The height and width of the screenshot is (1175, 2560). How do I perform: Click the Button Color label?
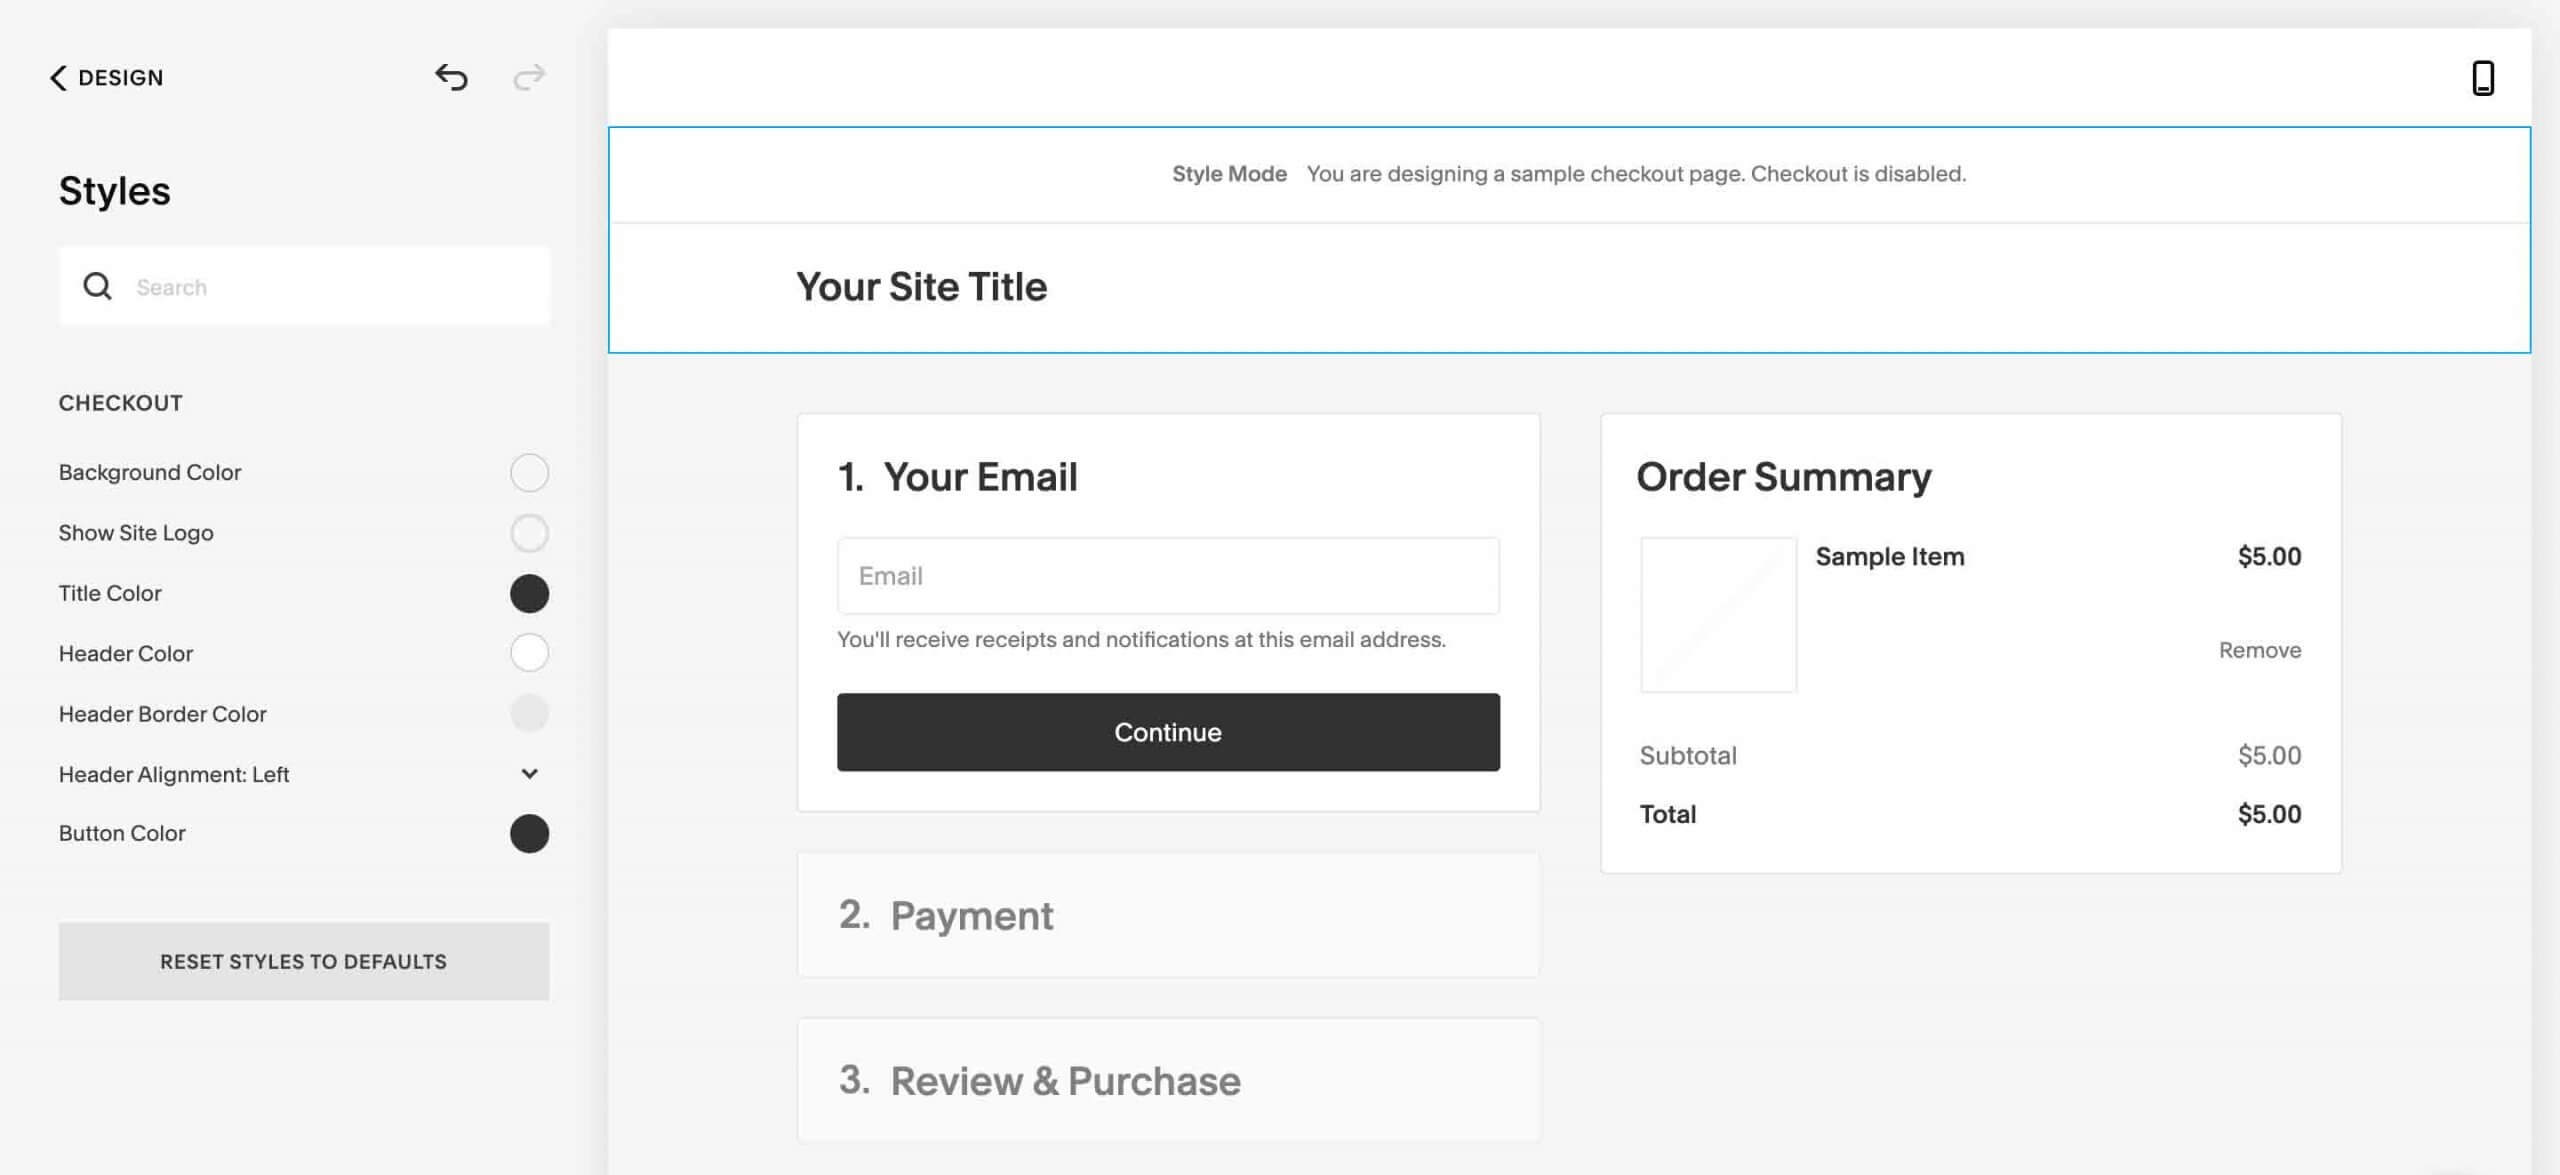tap(122, 834)
